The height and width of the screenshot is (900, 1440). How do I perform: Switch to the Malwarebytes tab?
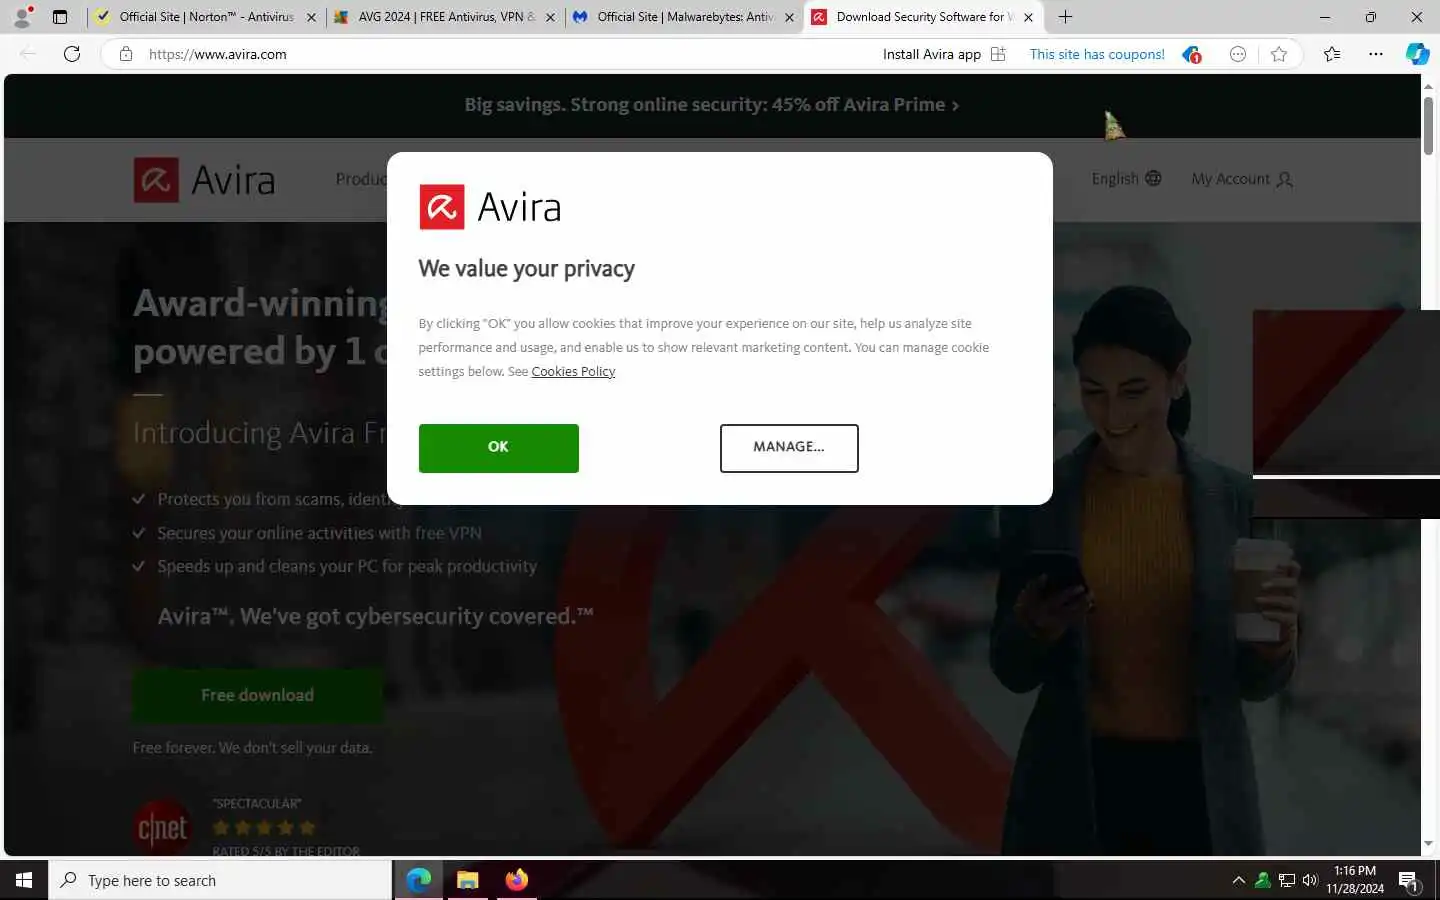pyautogui.click(x=684, y=17)
